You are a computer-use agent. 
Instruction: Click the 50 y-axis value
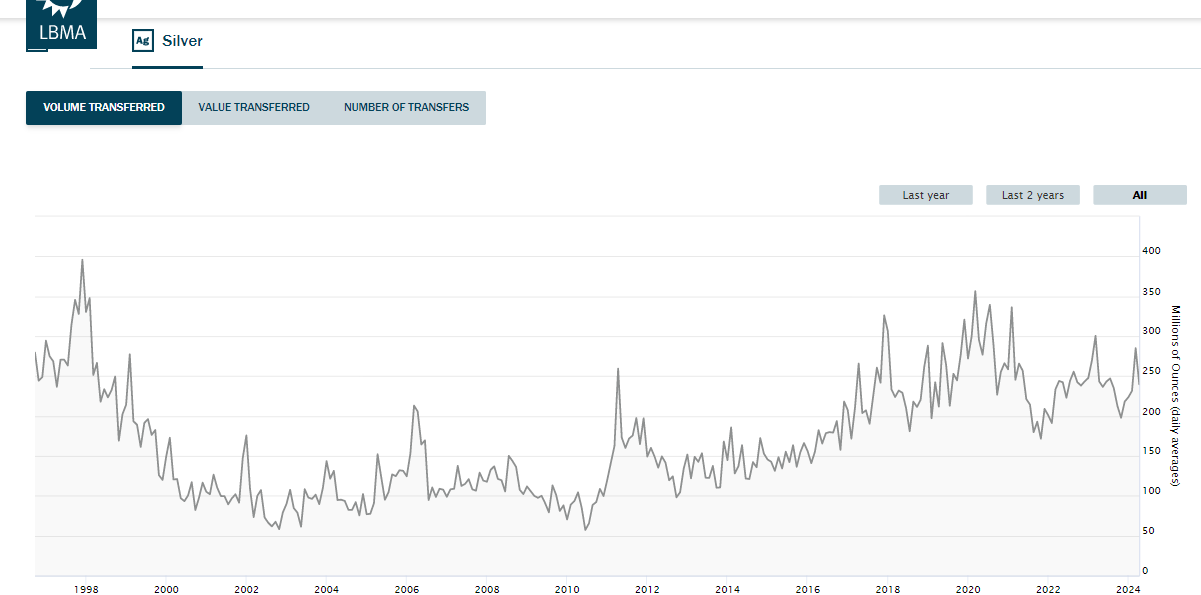[1149, 531]
